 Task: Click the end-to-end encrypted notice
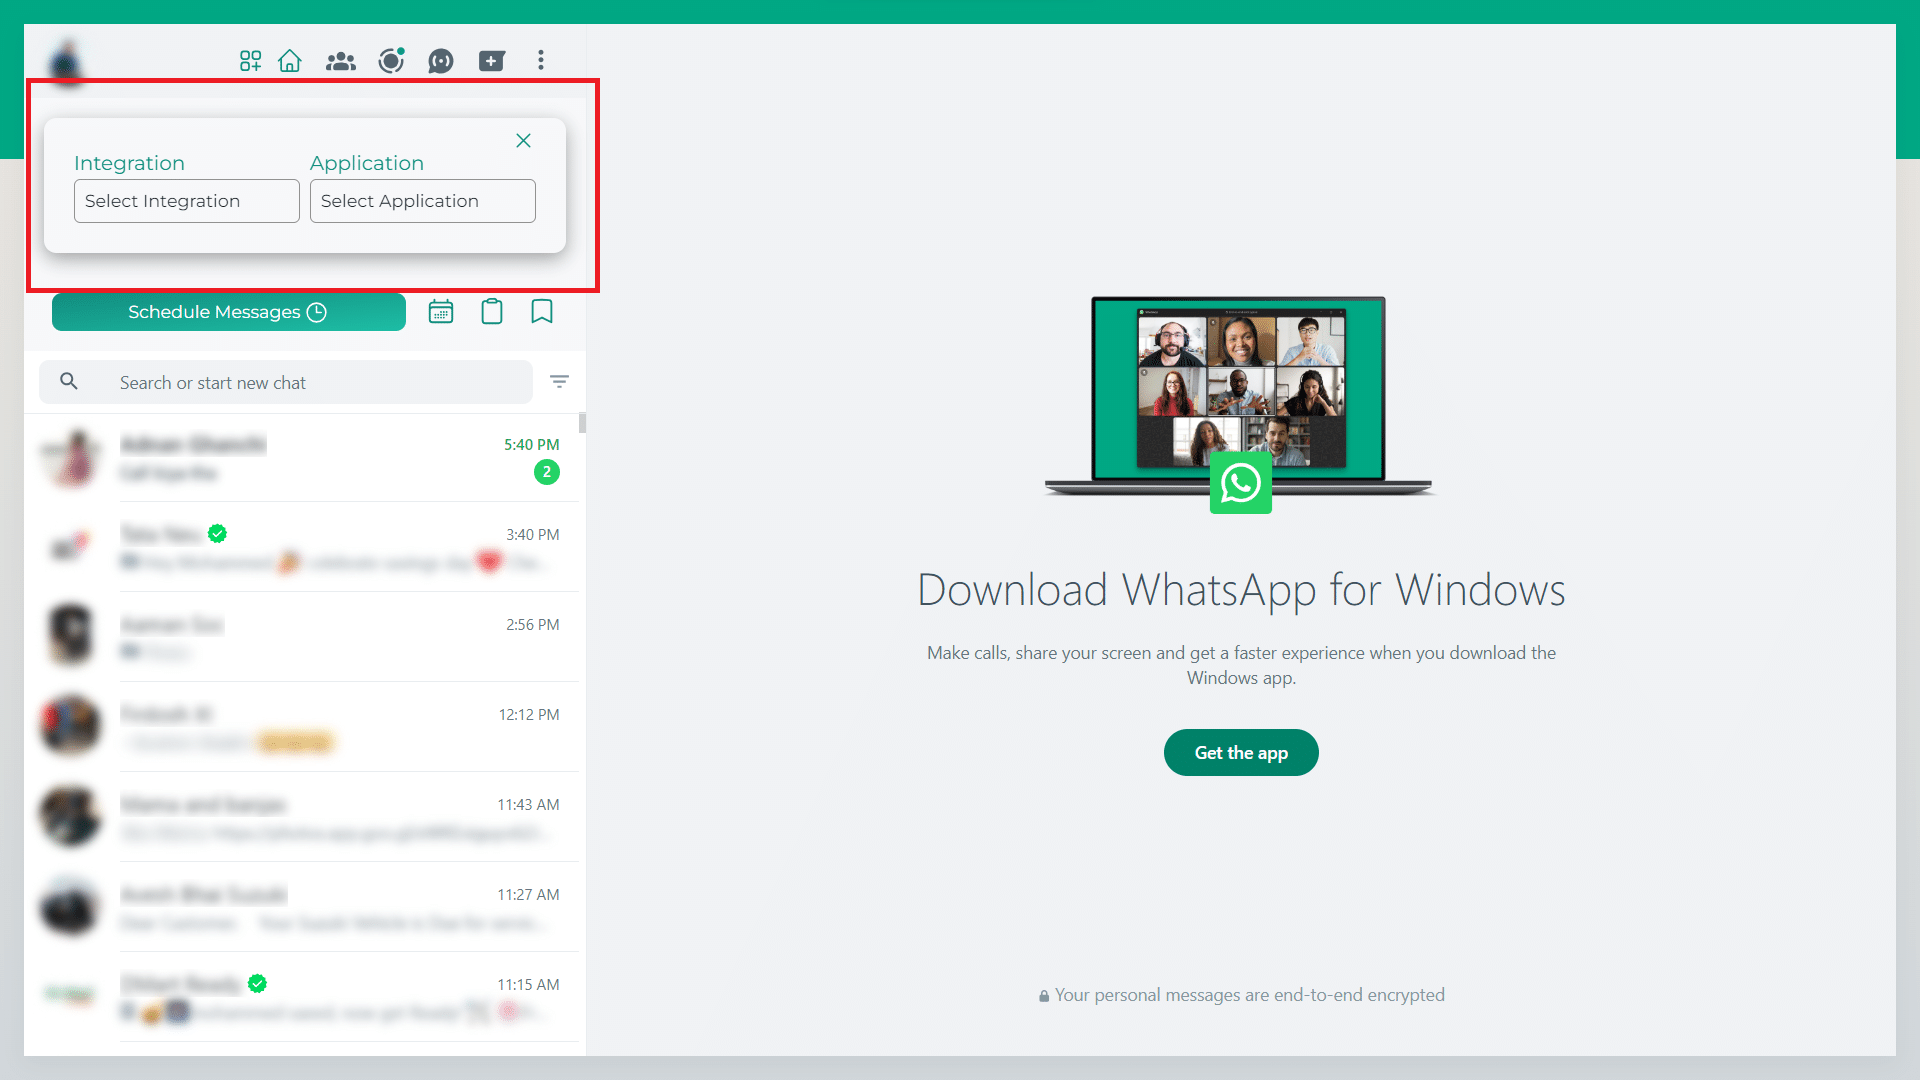coord(1241,995)
